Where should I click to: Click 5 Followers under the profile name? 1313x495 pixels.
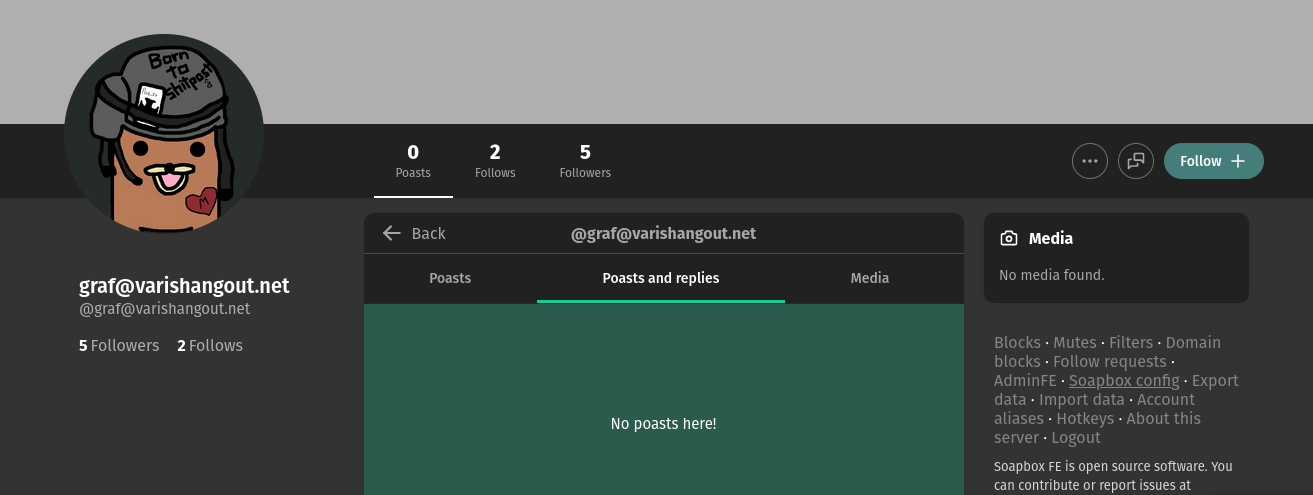(x=119, y=345)
